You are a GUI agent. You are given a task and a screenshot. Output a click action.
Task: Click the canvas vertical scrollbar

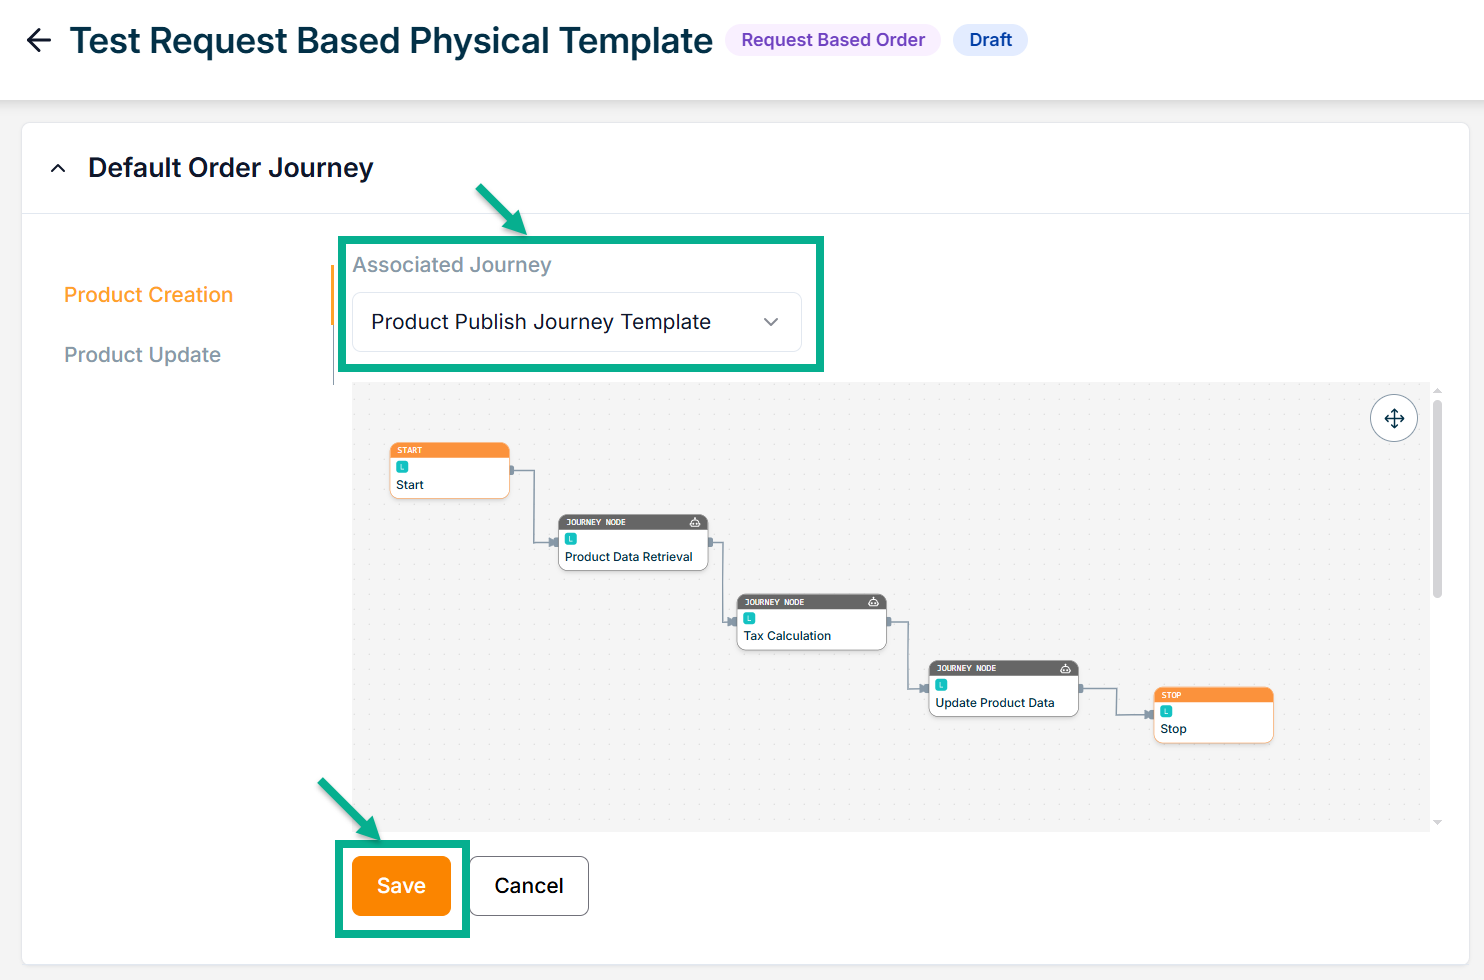(1437, 500)
